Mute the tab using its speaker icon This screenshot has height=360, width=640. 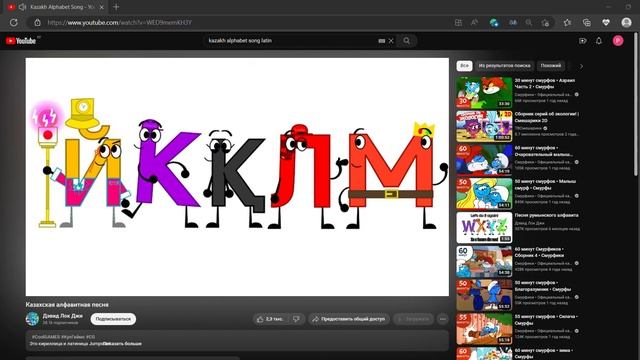22,7
